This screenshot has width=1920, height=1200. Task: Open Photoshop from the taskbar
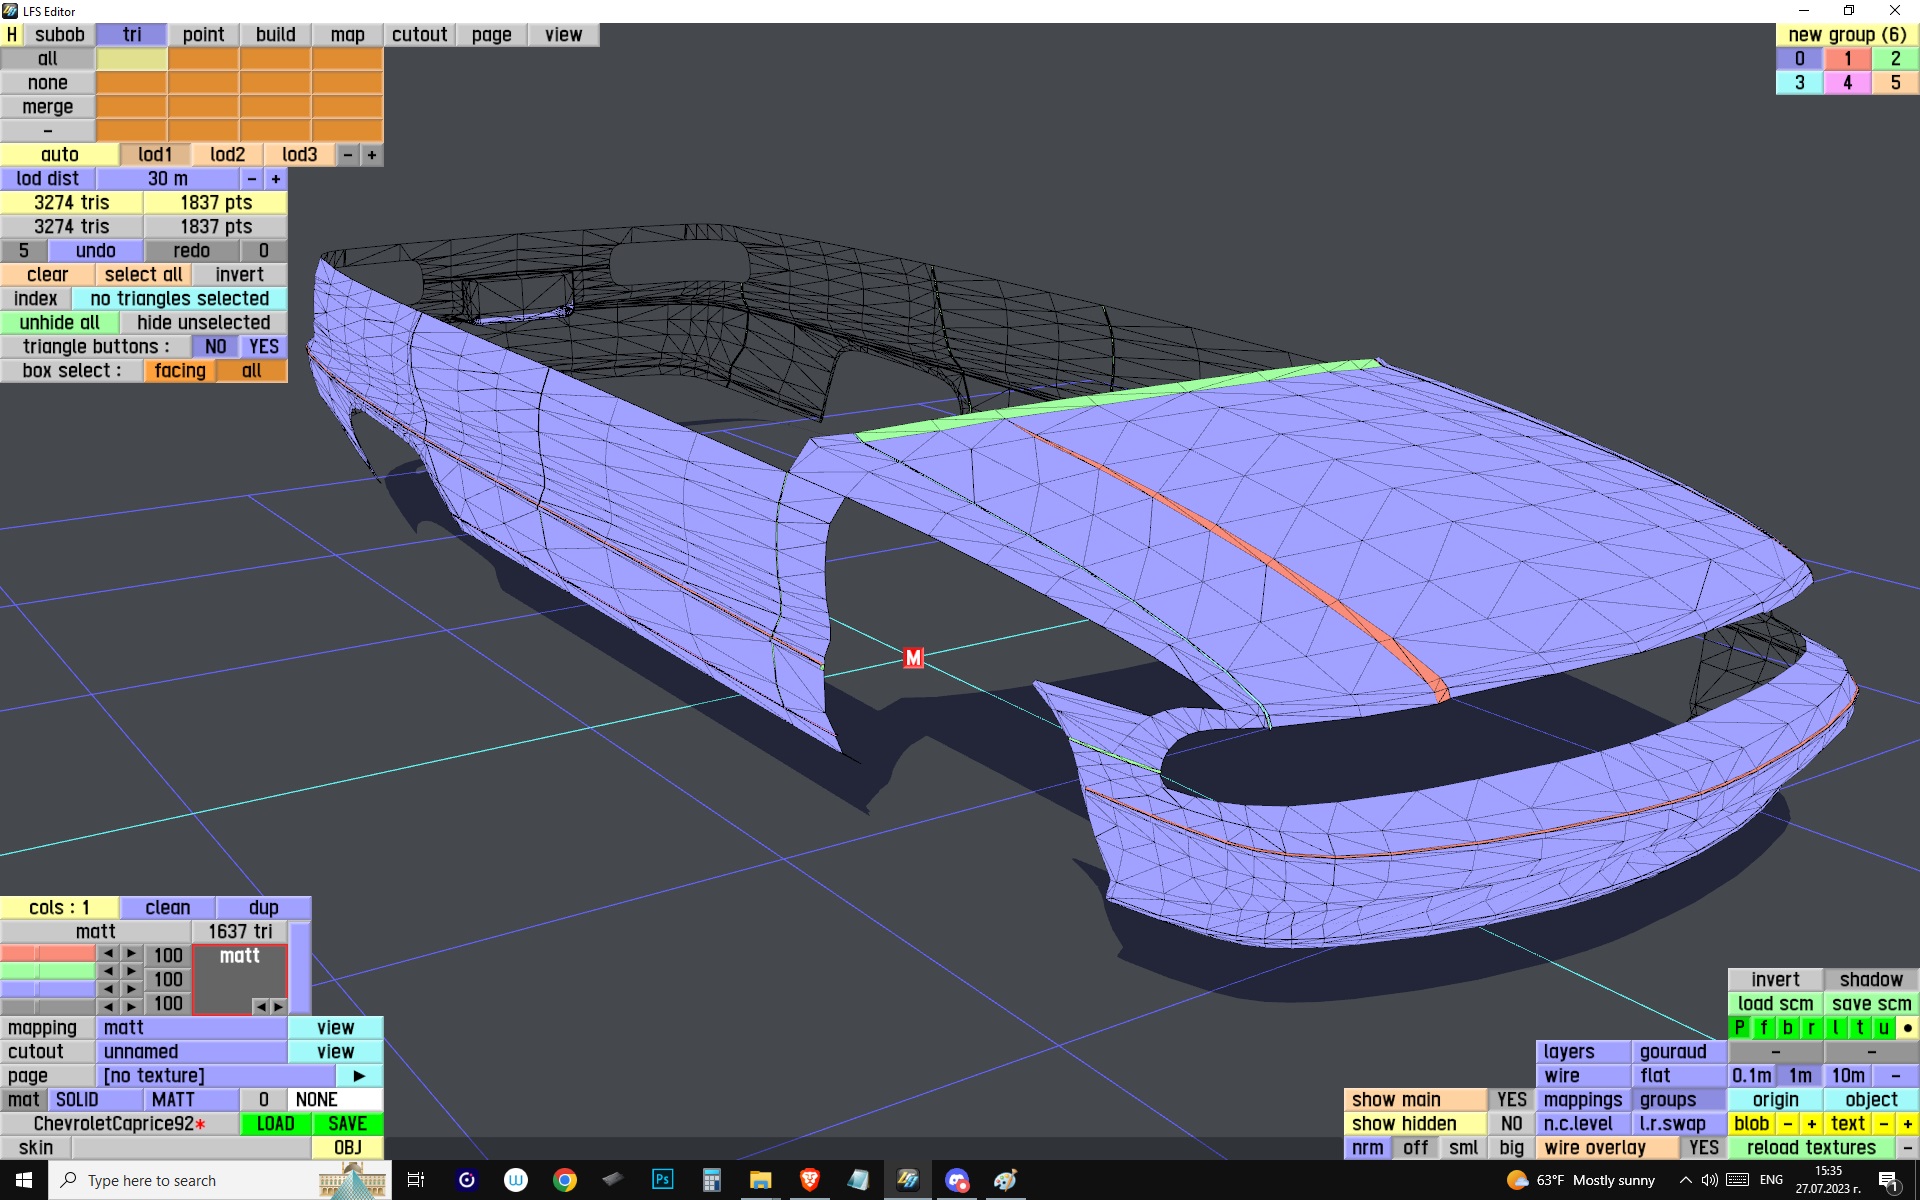(662, 1180)
